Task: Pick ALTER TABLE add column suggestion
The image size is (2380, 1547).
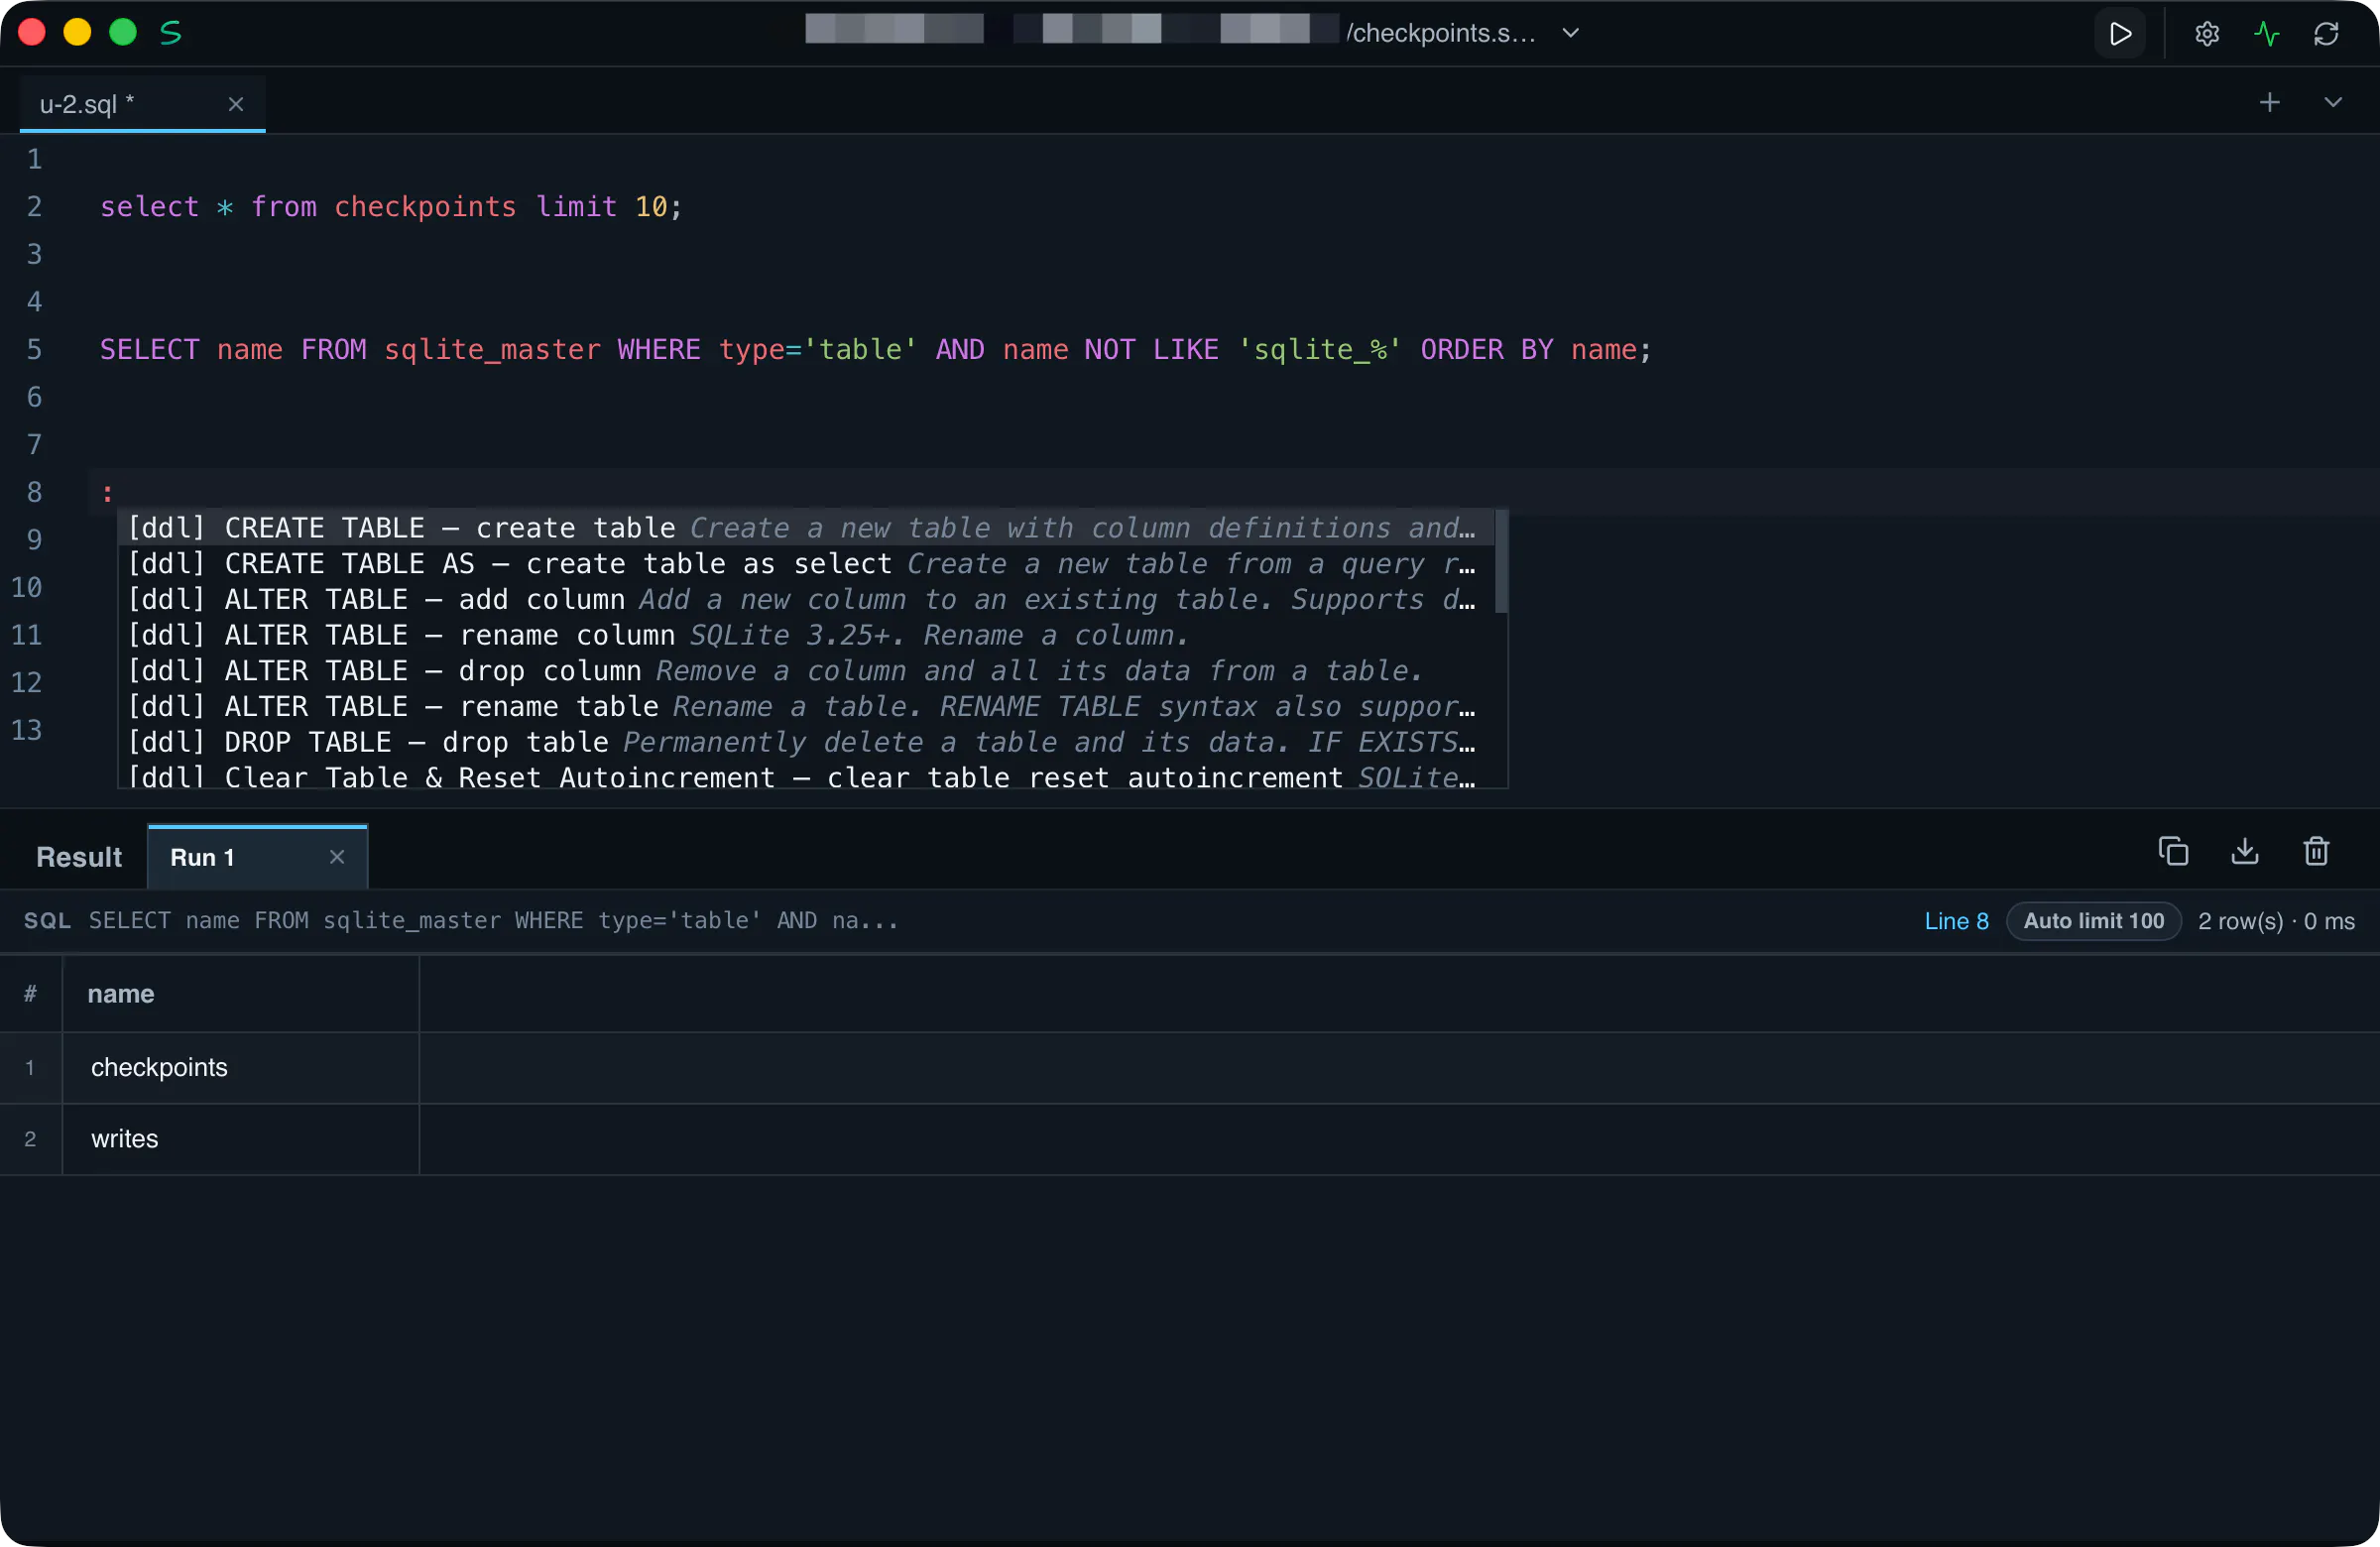Action: click(806, 600)
